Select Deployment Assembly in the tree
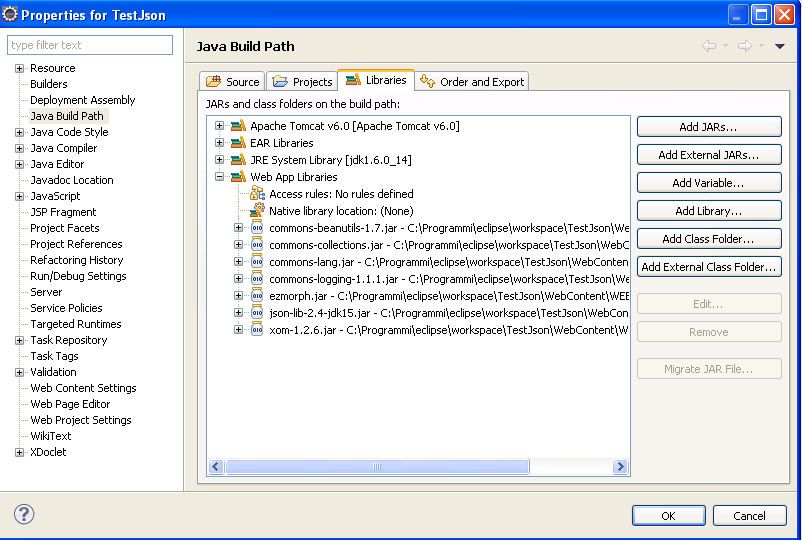Image resolution: width=802 pixels, height=541 pixels. 82,100
